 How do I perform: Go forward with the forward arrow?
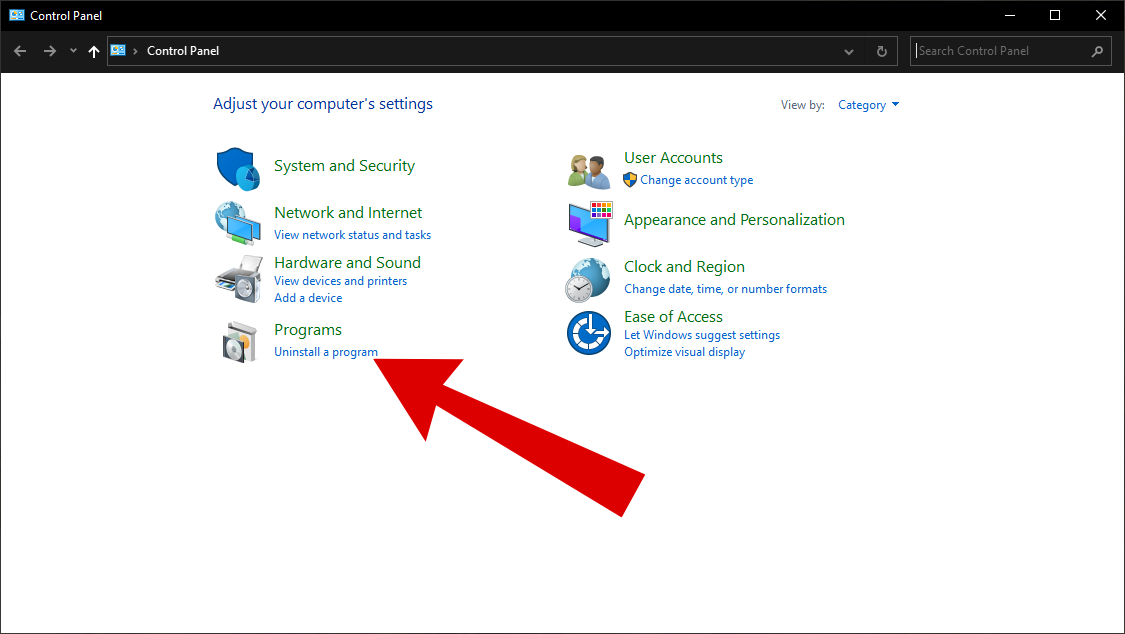click(x=50, y=51)
